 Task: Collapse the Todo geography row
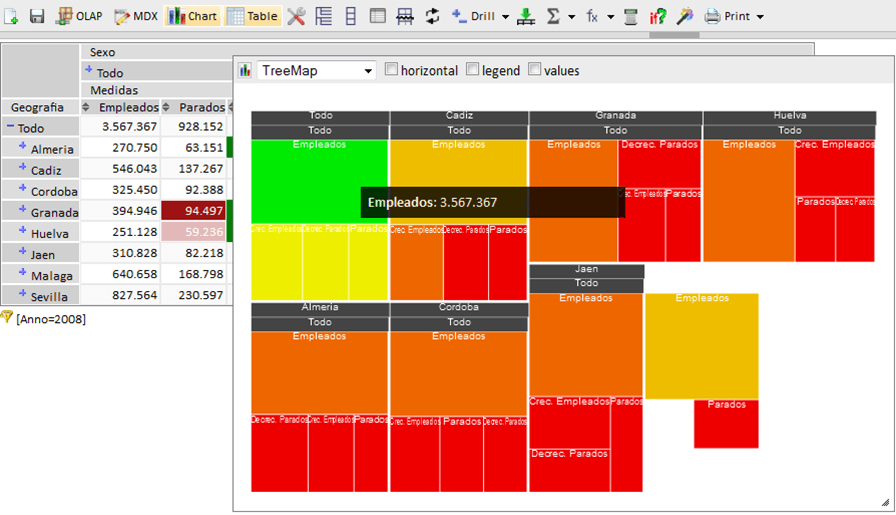click(10, 127)
